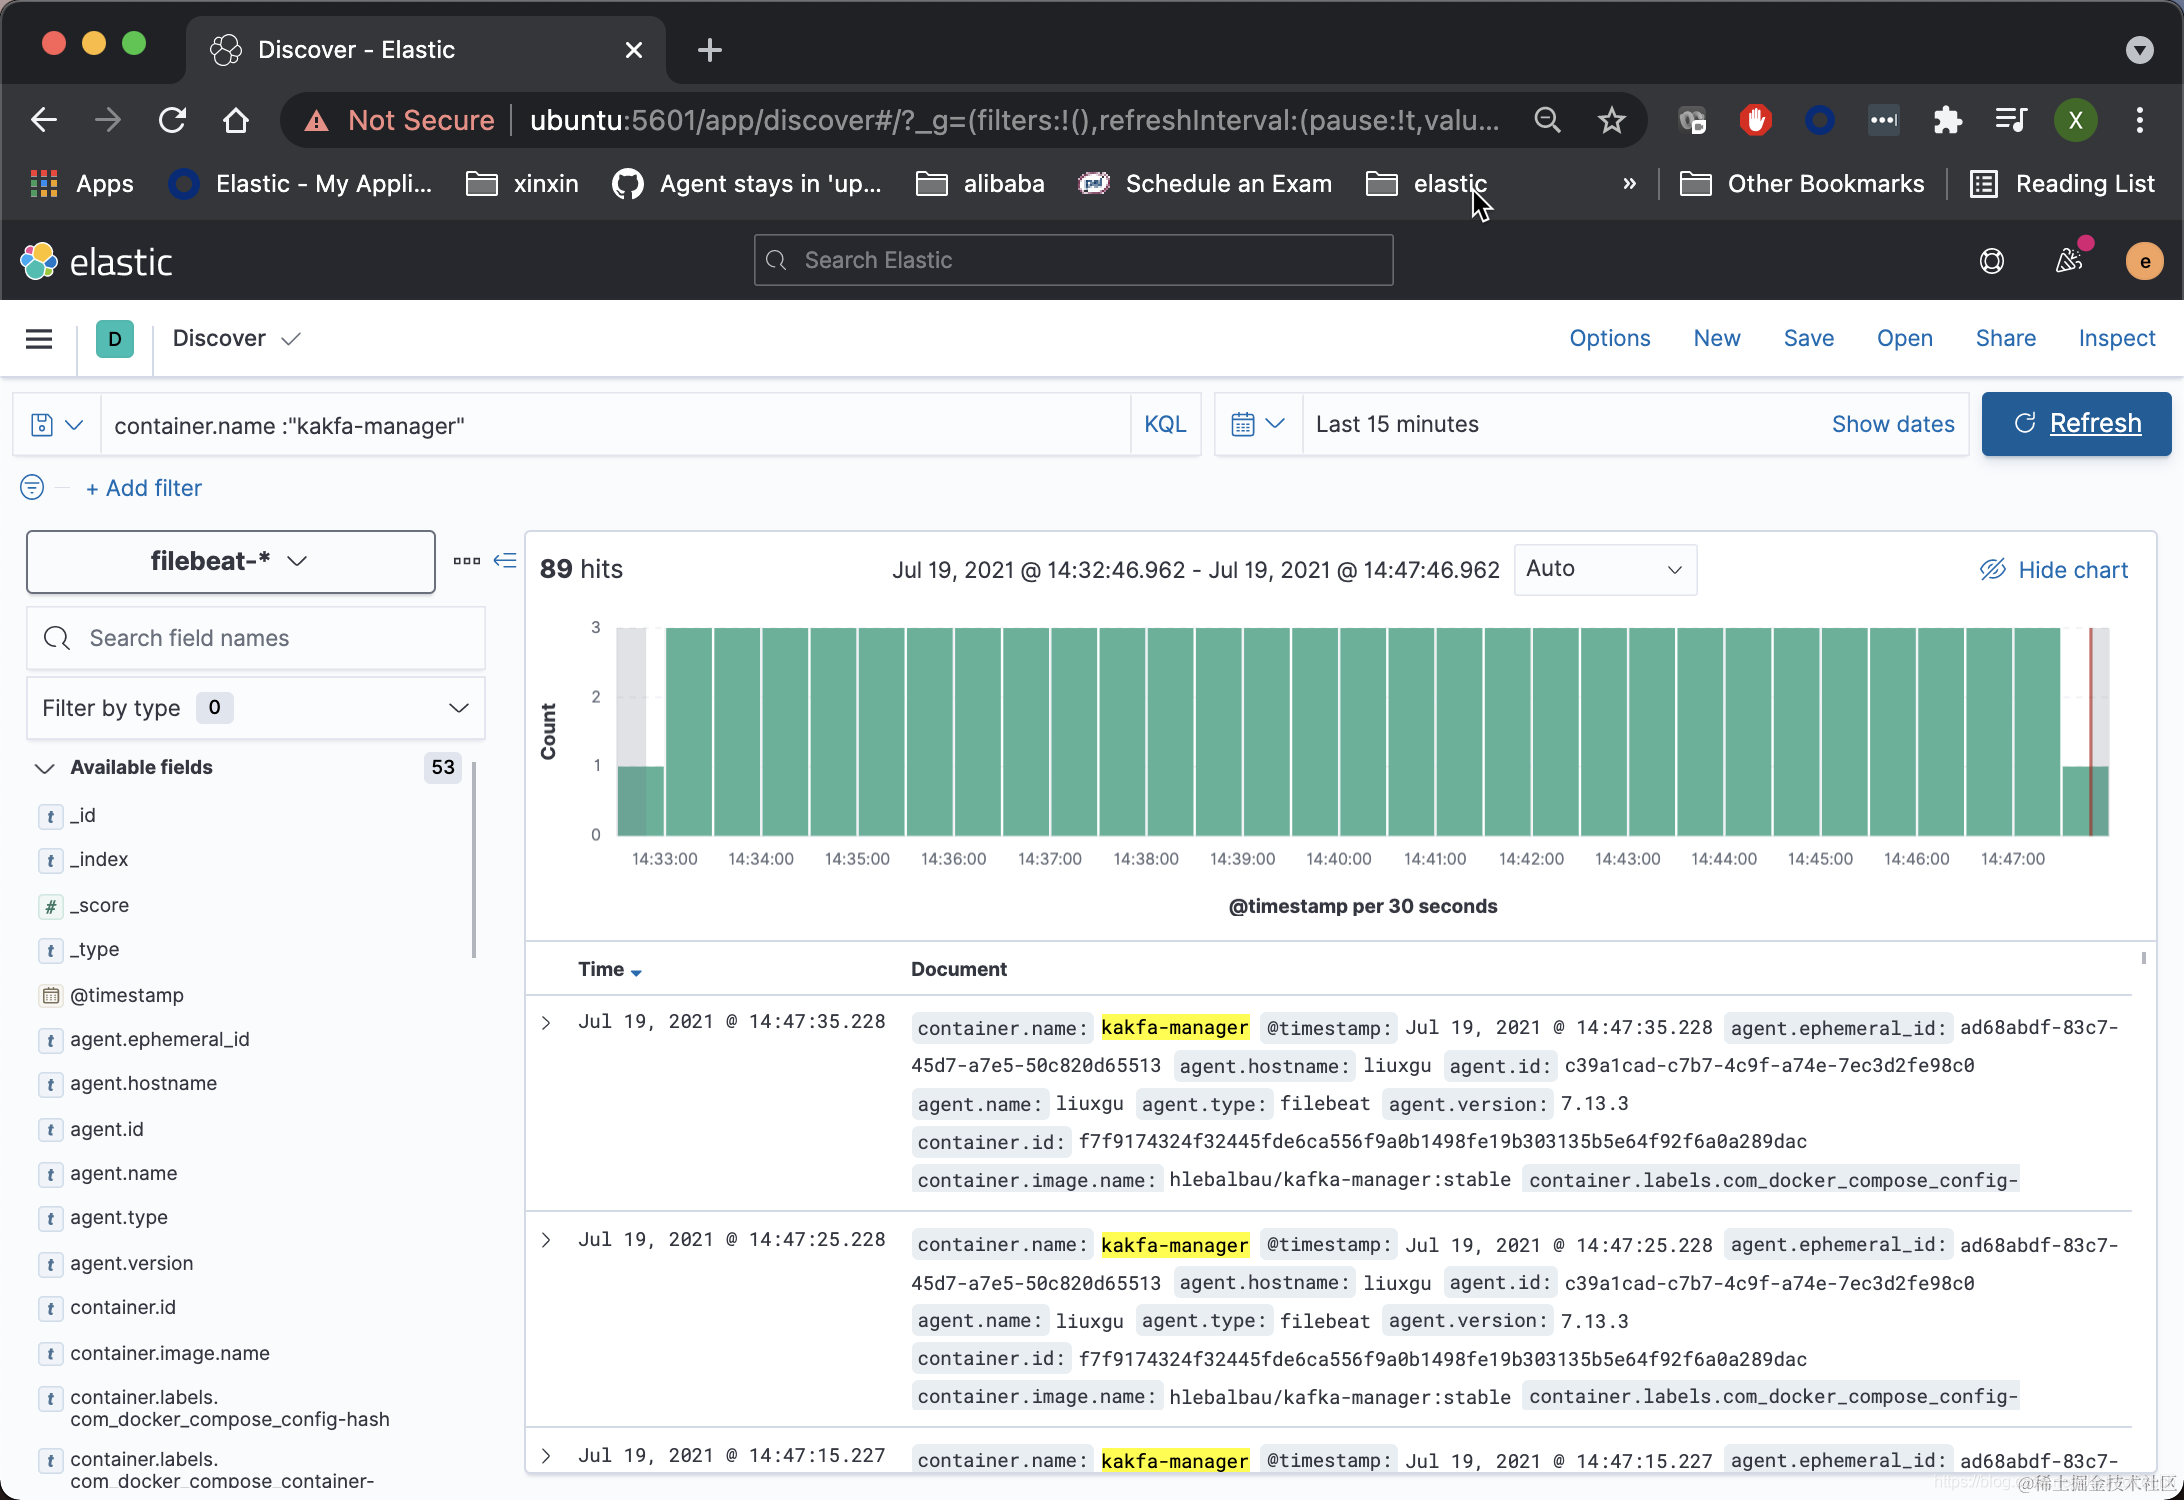This screenshot has width=2184, height=1500.
Task: Click the Help lifebuoy icon
Action: [1991, 261]
